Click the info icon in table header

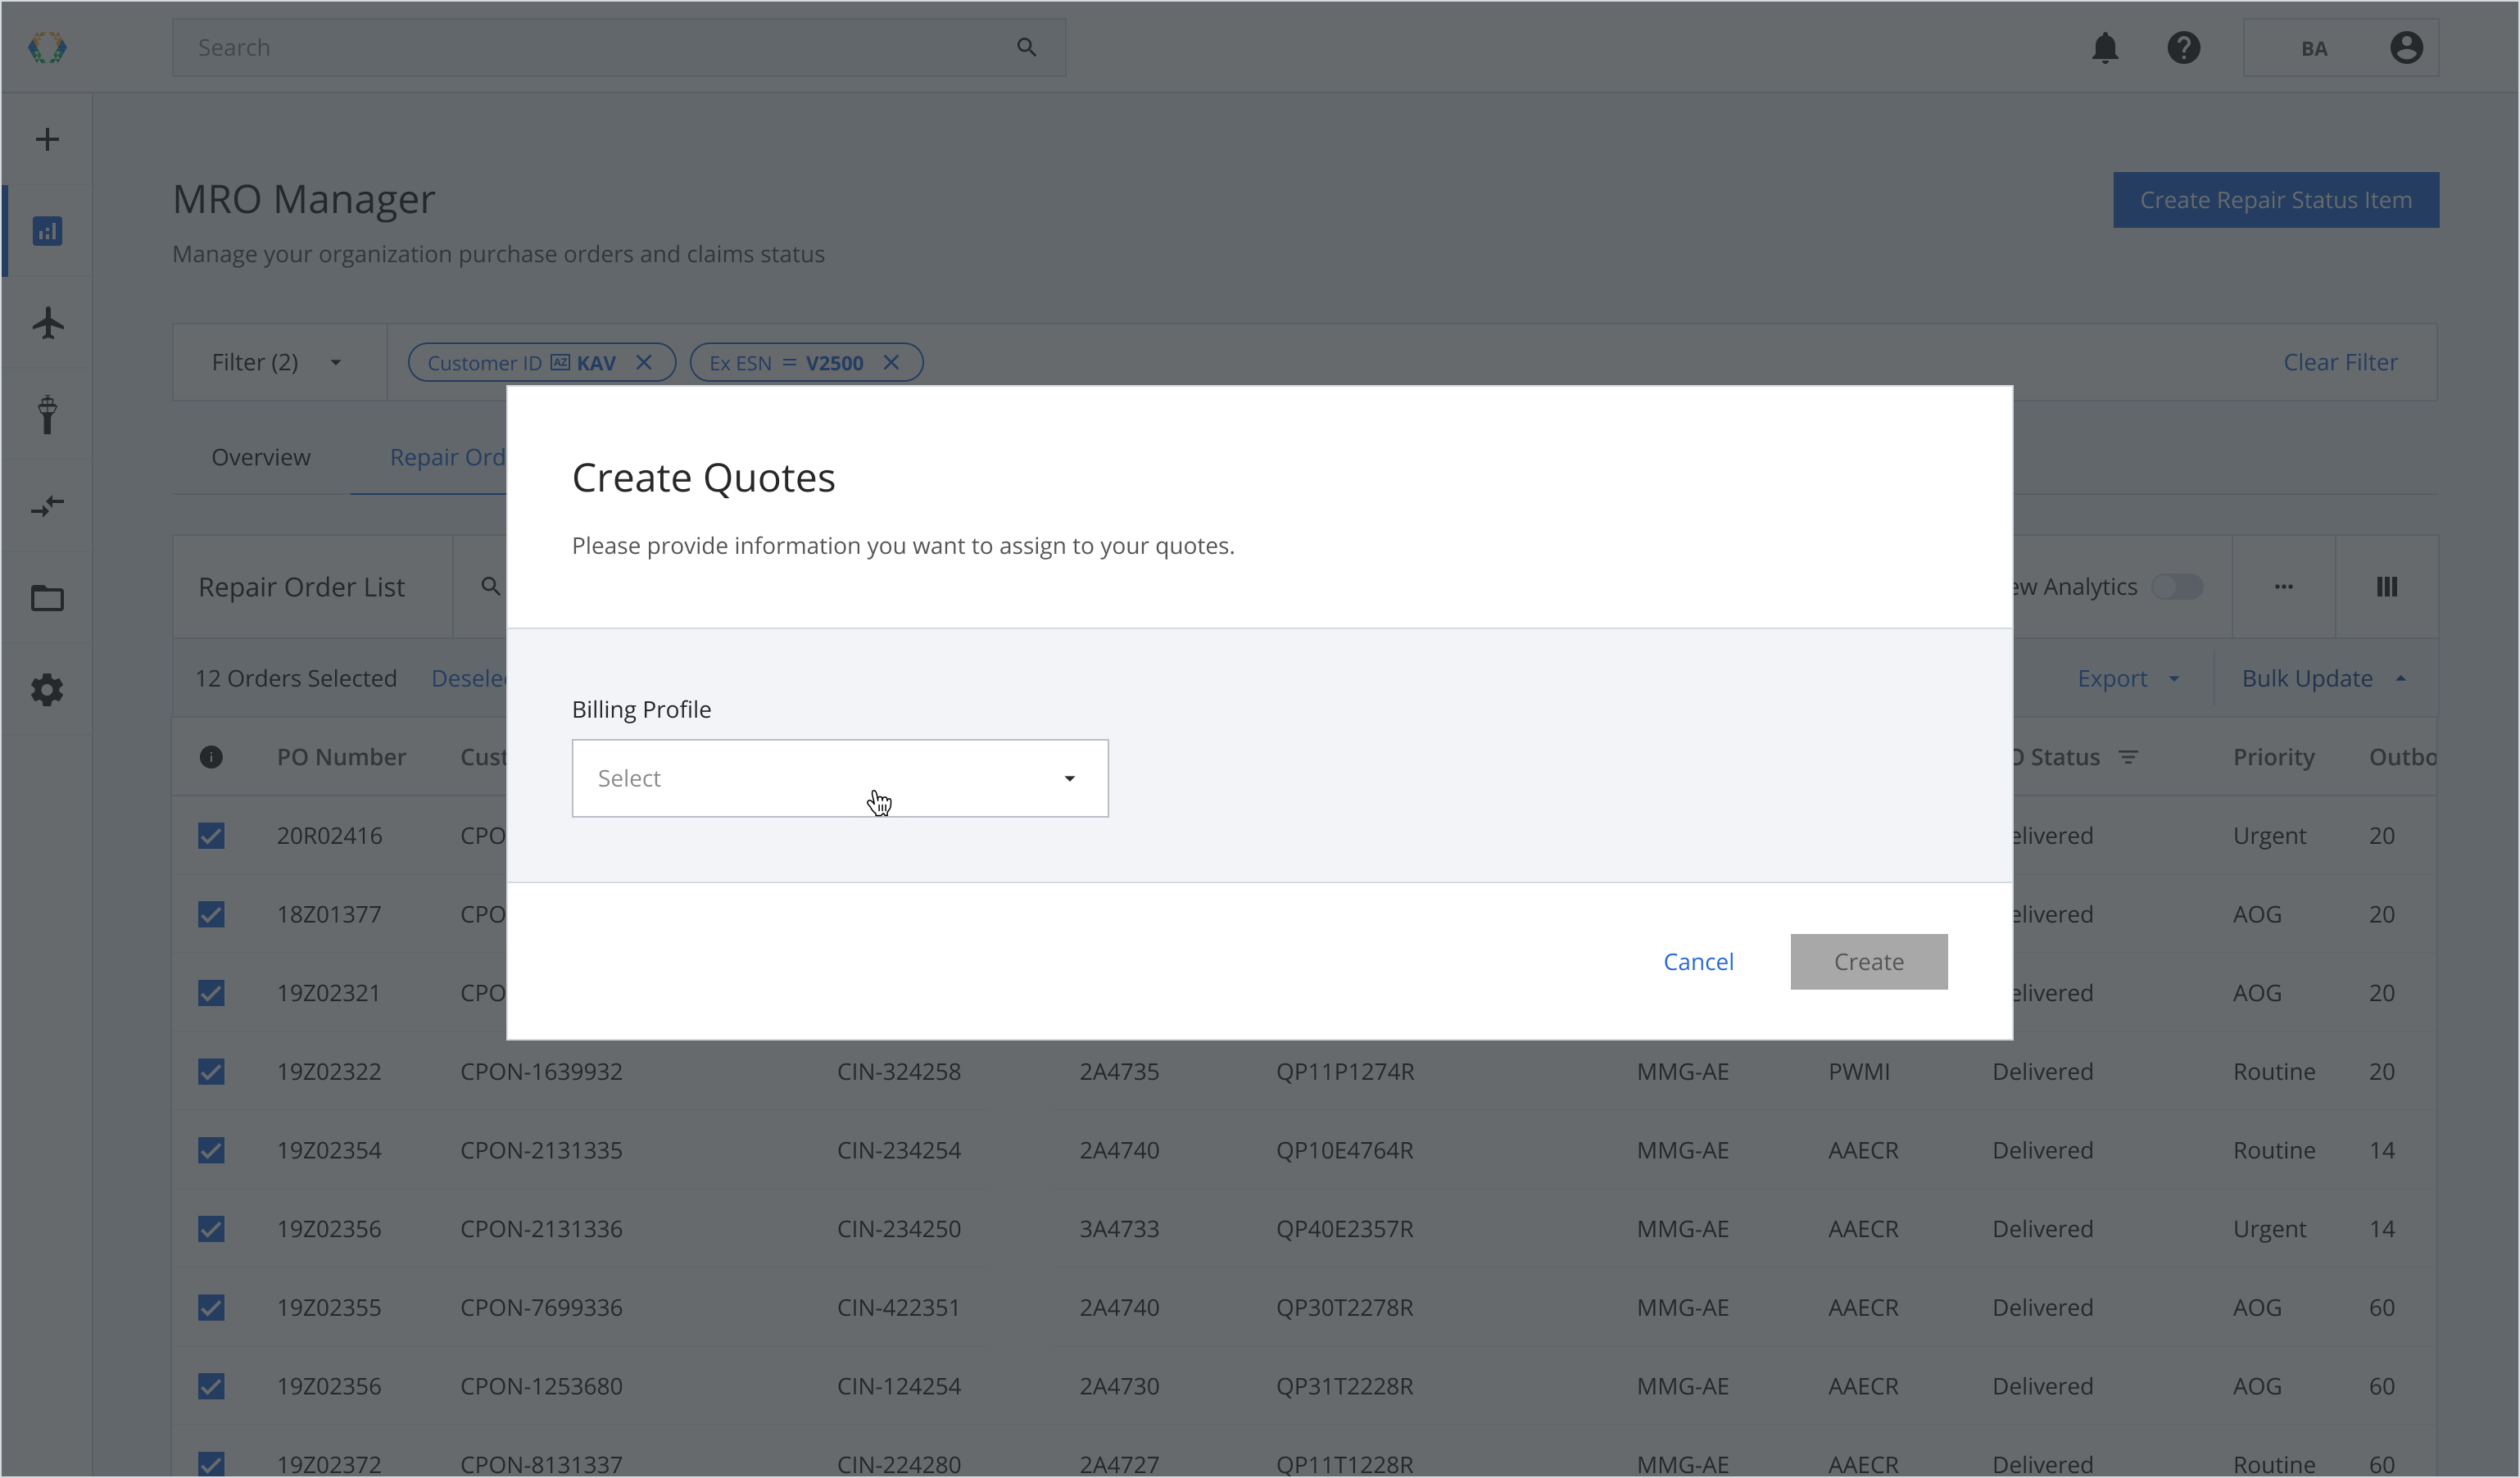(x=211, y=757)
